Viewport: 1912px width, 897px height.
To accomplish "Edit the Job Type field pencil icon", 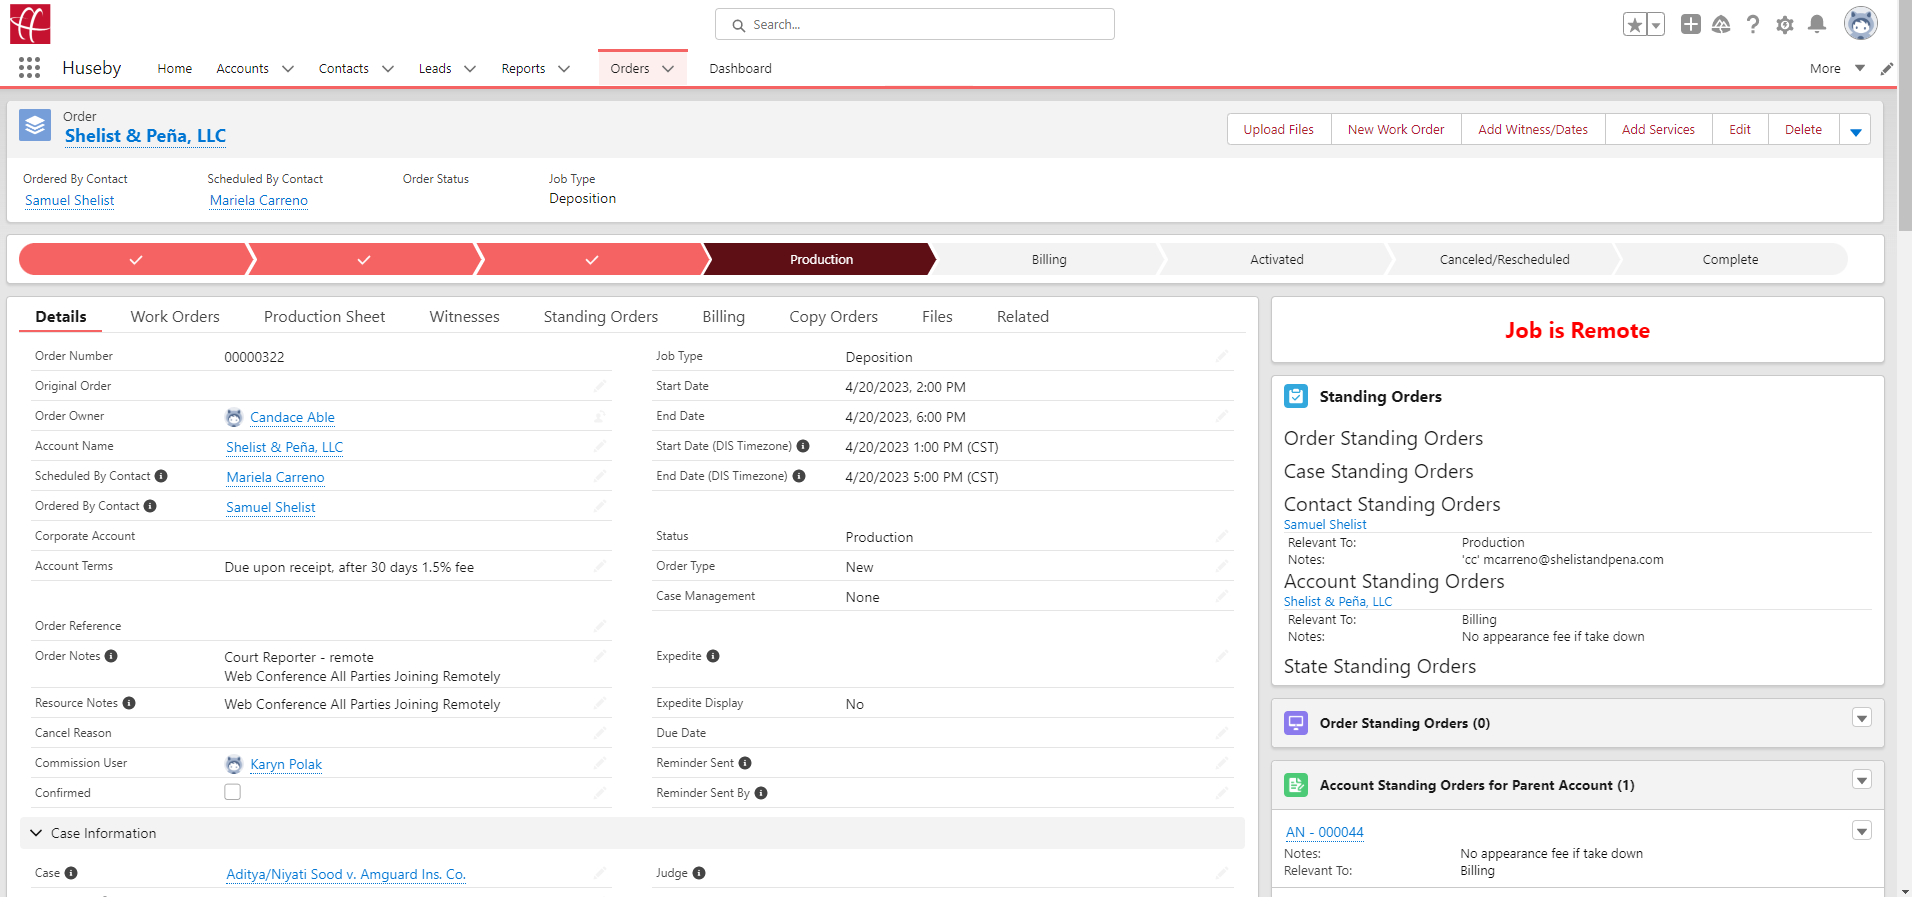I will (1222, 356).
